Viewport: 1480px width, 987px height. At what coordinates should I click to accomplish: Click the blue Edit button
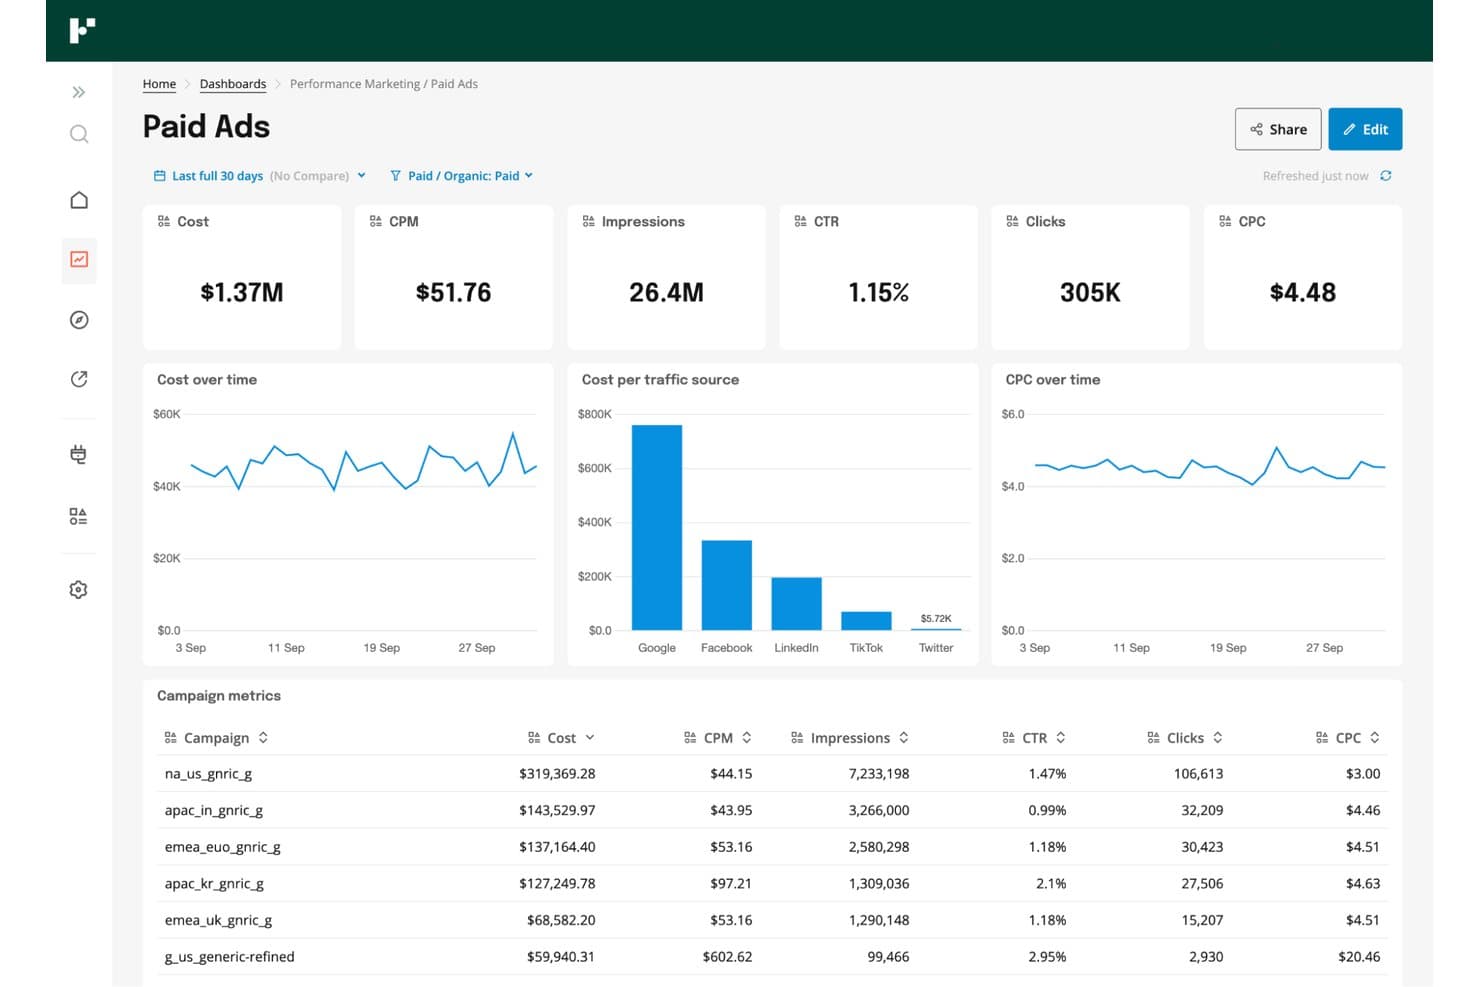tap(1365, 129)
